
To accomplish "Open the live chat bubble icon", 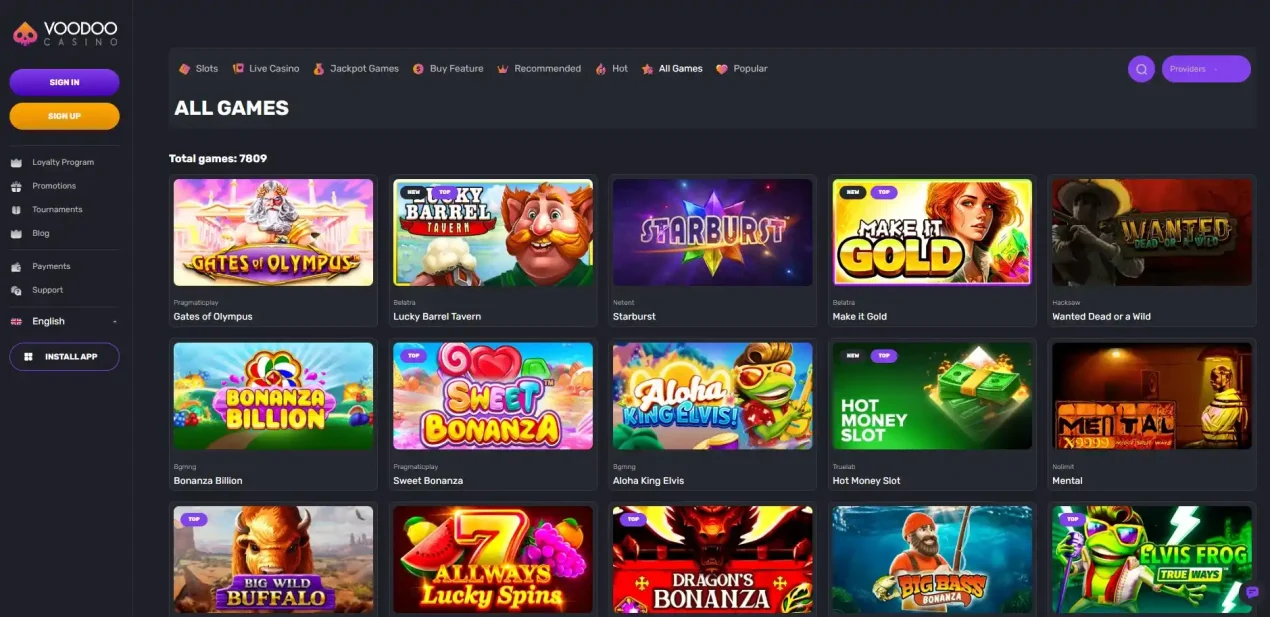I will pyautogui.click(x=1251, y=593).
